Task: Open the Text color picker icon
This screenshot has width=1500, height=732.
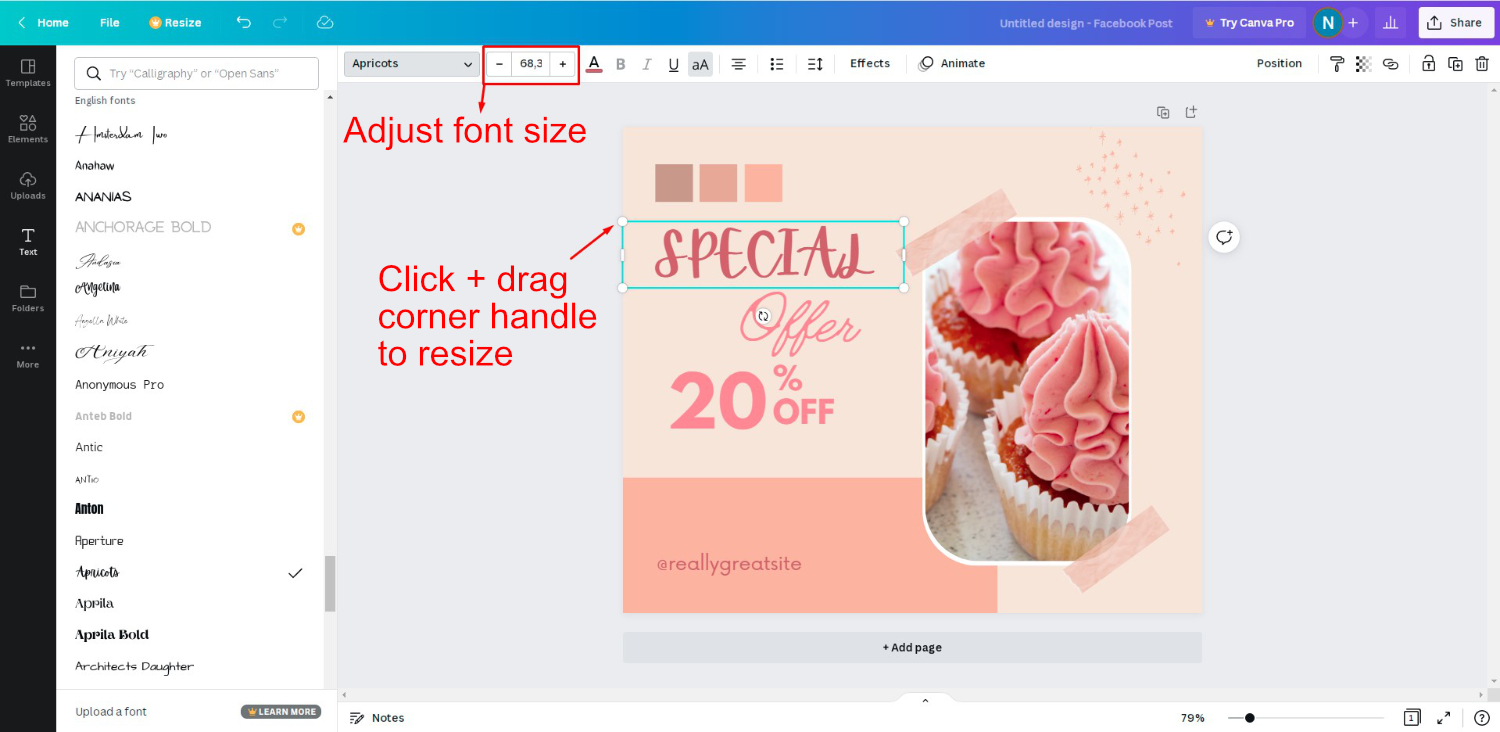Action: [x=594, y=63]
